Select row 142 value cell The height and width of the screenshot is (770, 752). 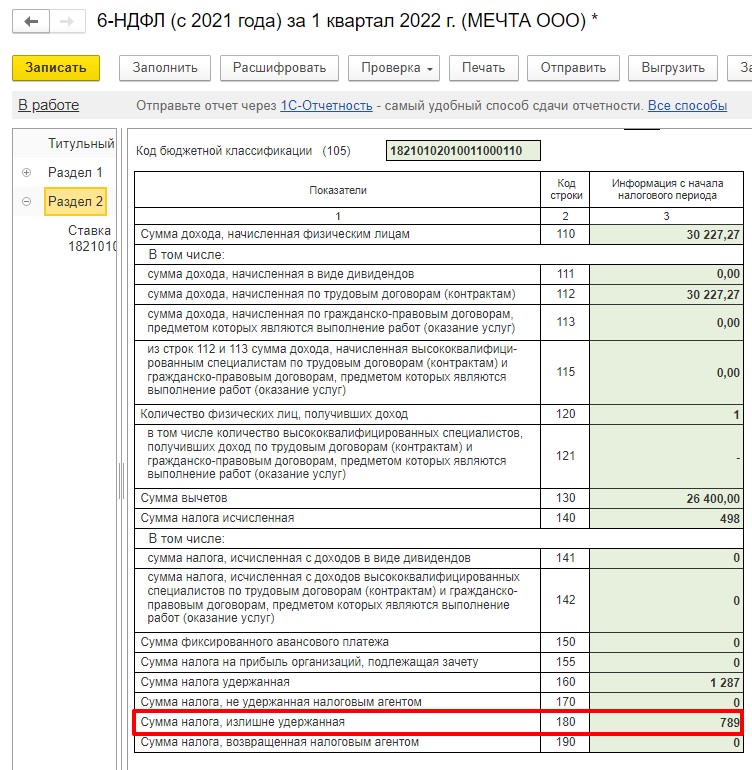[x=666, y=600]
